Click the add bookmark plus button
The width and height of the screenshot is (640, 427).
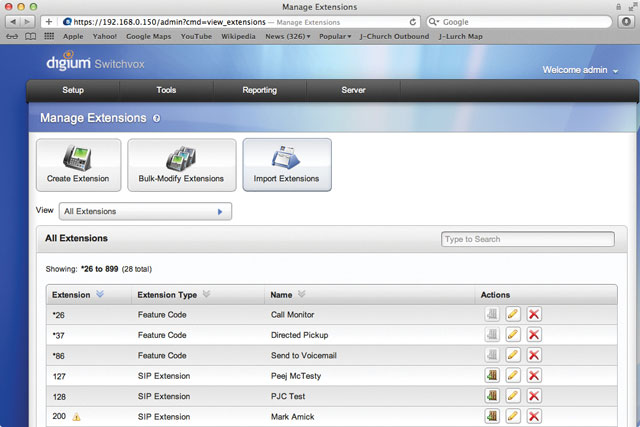[49, 22]
